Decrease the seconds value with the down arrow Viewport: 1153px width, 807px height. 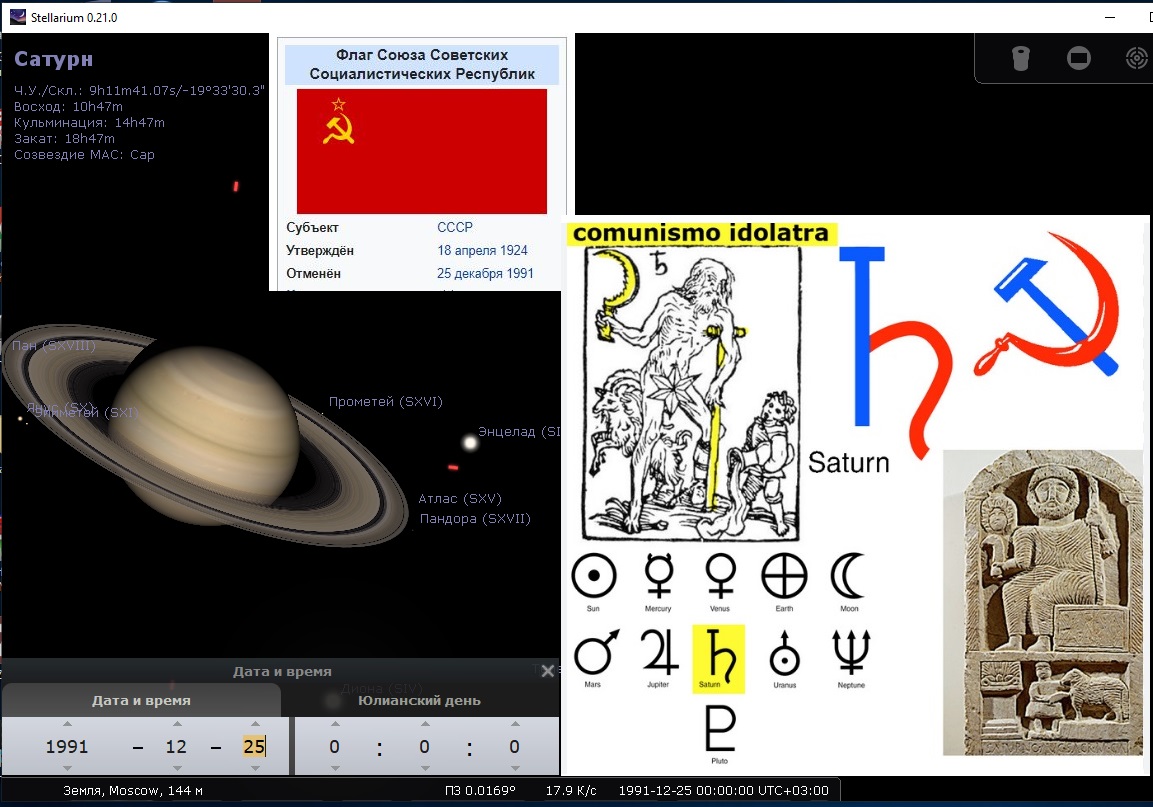pyautogui.click(x=515, y=768)
